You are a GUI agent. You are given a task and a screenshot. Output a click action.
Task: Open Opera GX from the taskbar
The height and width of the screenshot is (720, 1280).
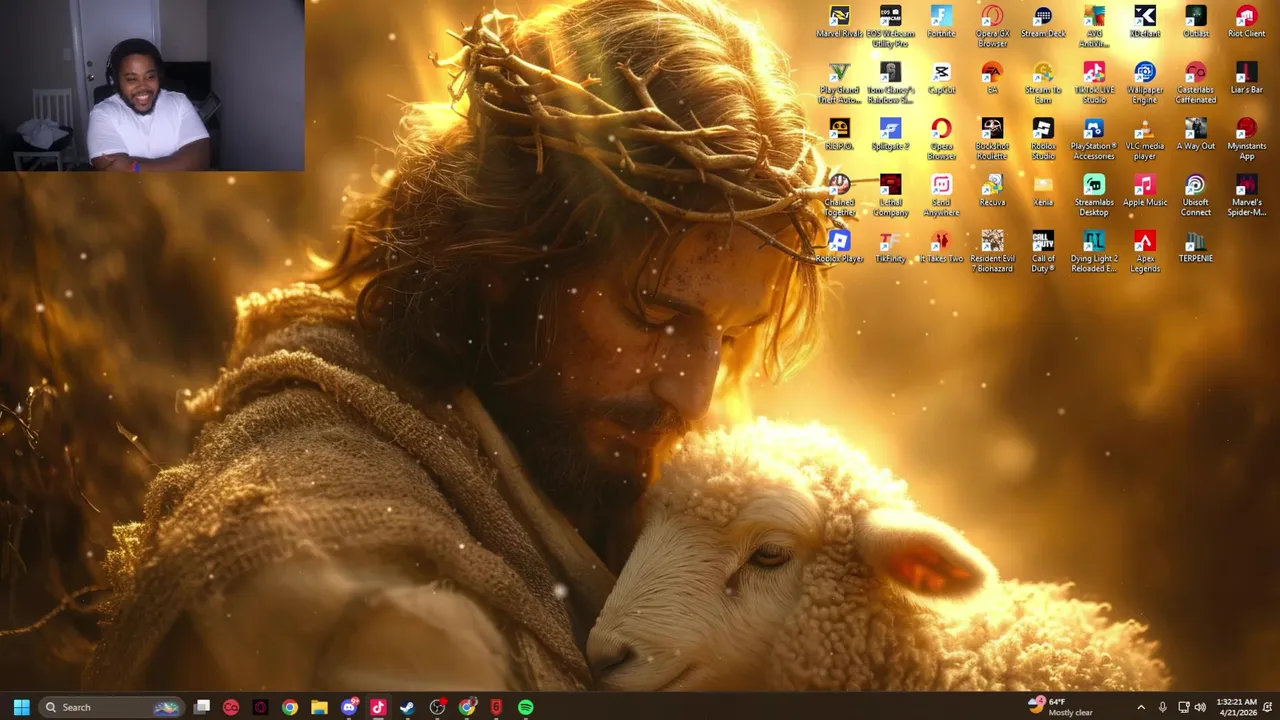(260, 707)
